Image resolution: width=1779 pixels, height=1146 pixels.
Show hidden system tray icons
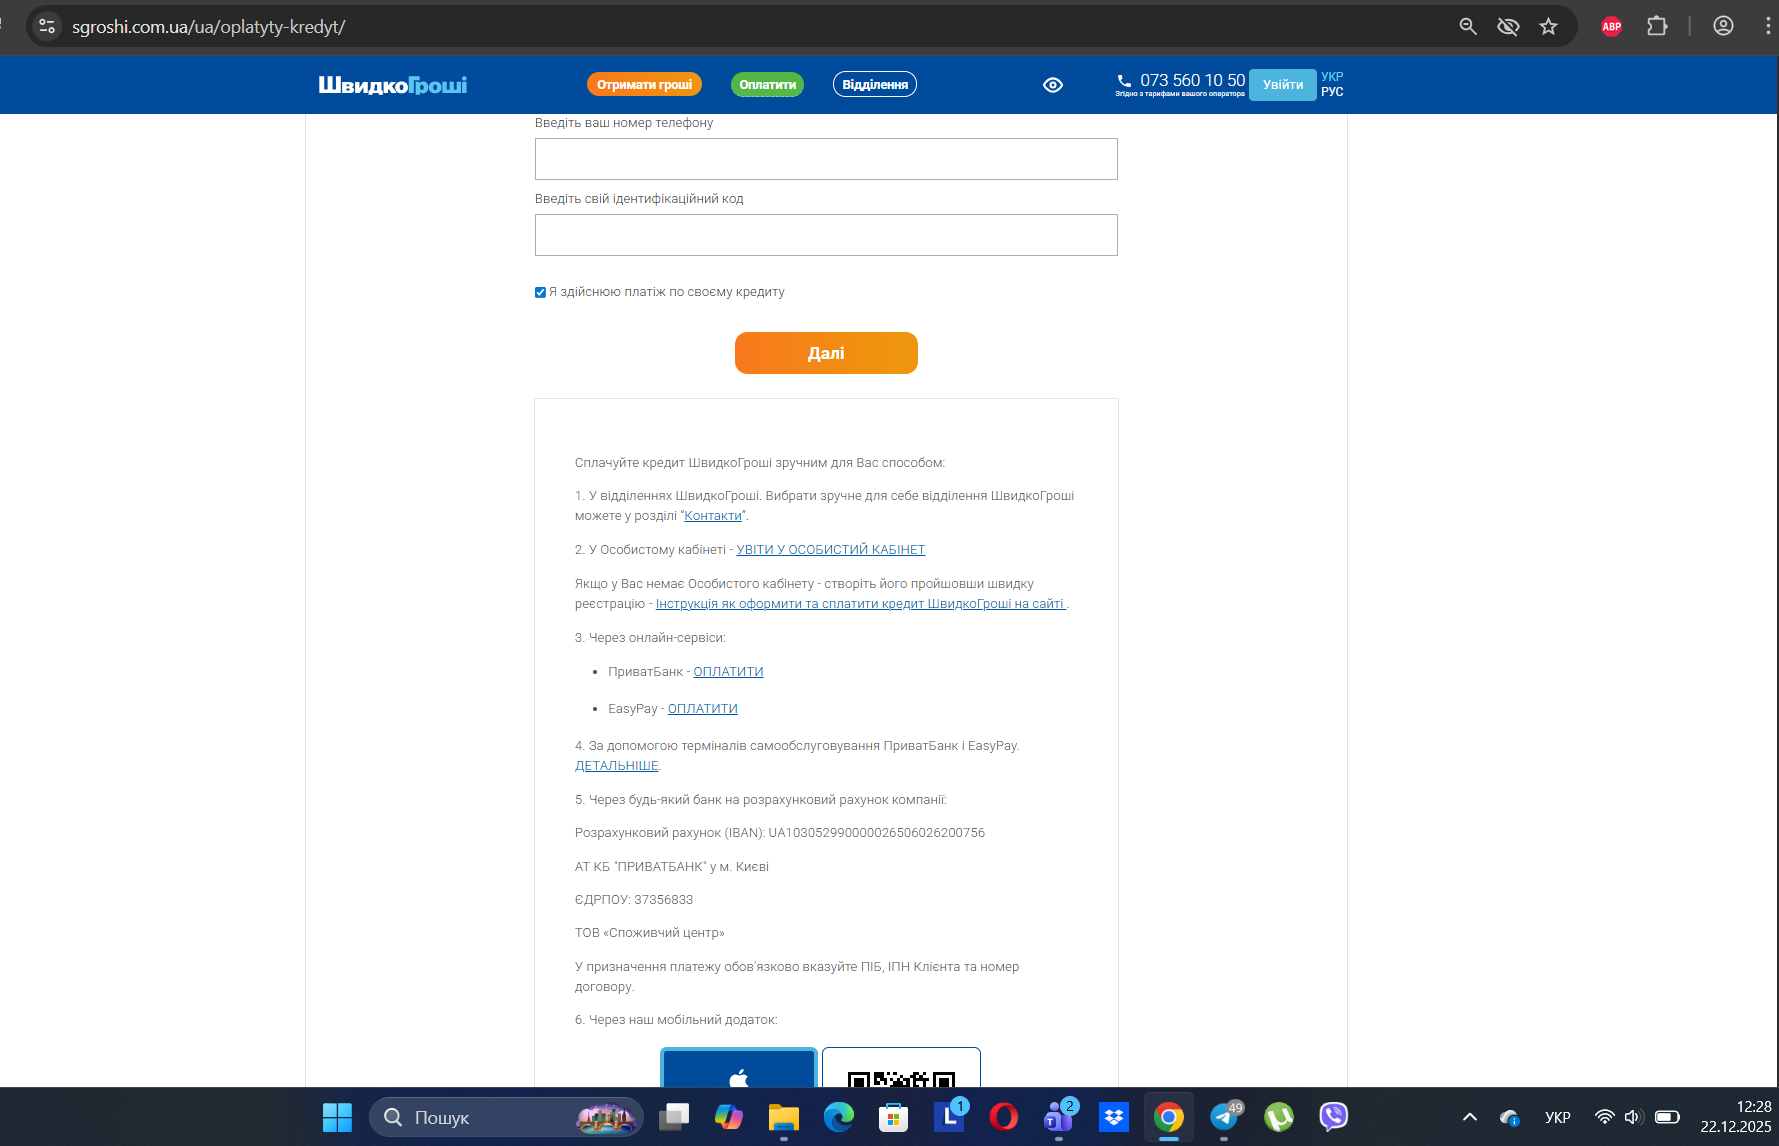coord(1470,1117)
